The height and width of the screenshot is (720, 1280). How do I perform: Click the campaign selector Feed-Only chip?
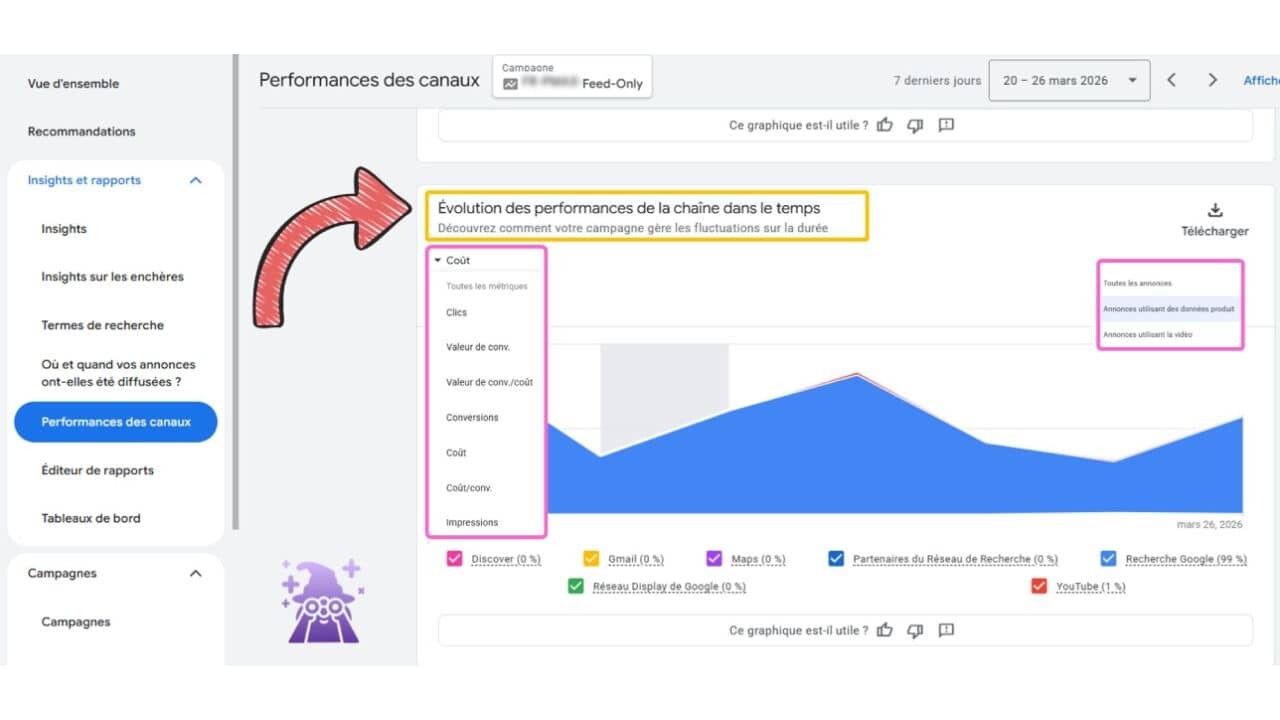[572, 77]
